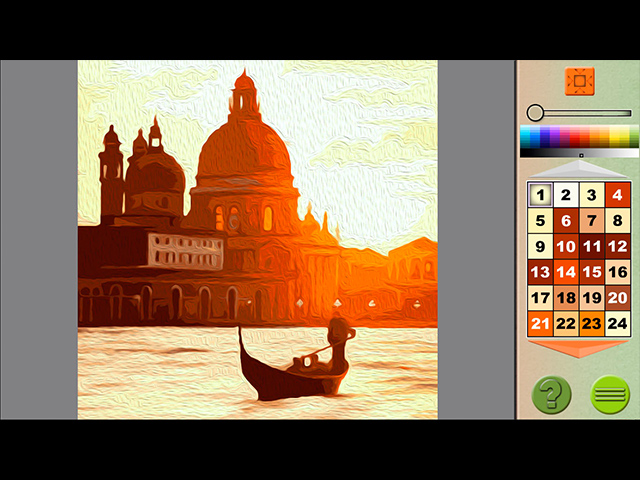This screenshot has height=480, width=640.
Task: Choose orange color number 14
Action: (x=566, y=272)
